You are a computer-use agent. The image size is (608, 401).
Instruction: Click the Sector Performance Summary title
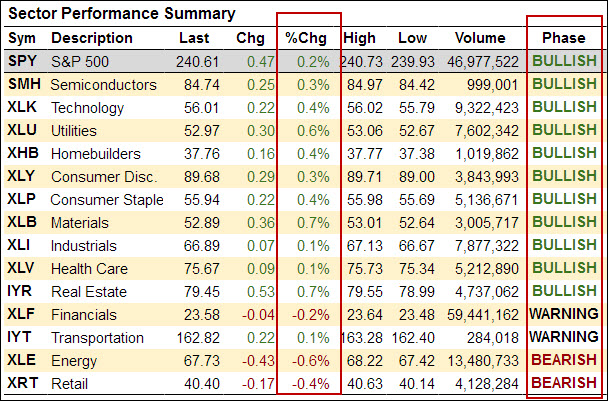coord(122,14)
